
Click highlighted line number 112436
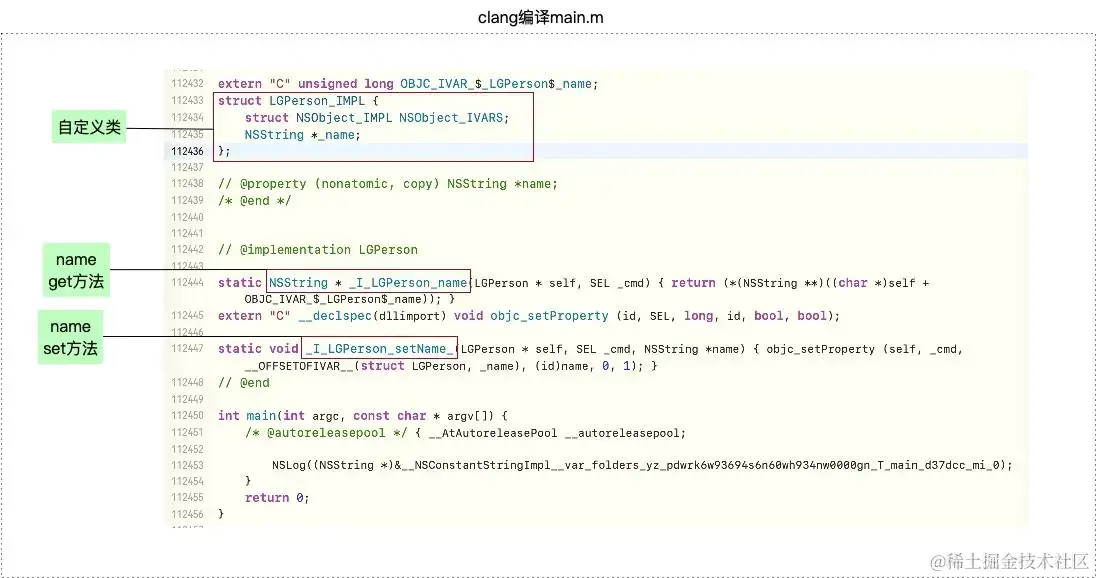pyautogui.click(x=187, y=151)
